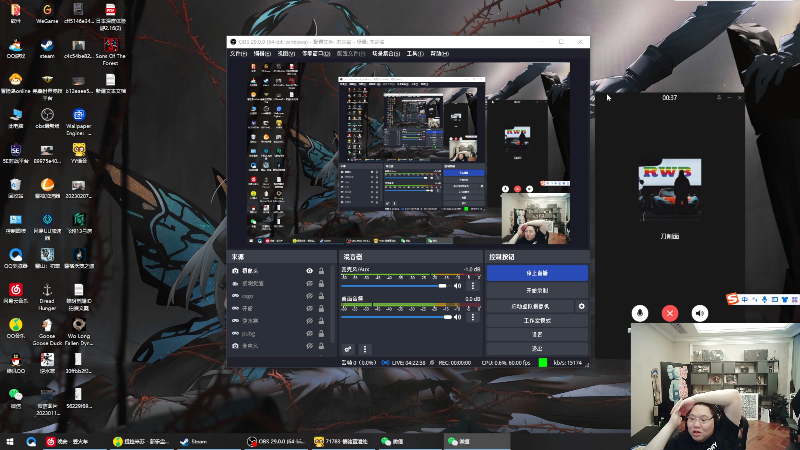The image size is (800, 450).
Task: Mute the 桌面音频 speaker icon
Action: pyautogui.click(x=457, y=317)
